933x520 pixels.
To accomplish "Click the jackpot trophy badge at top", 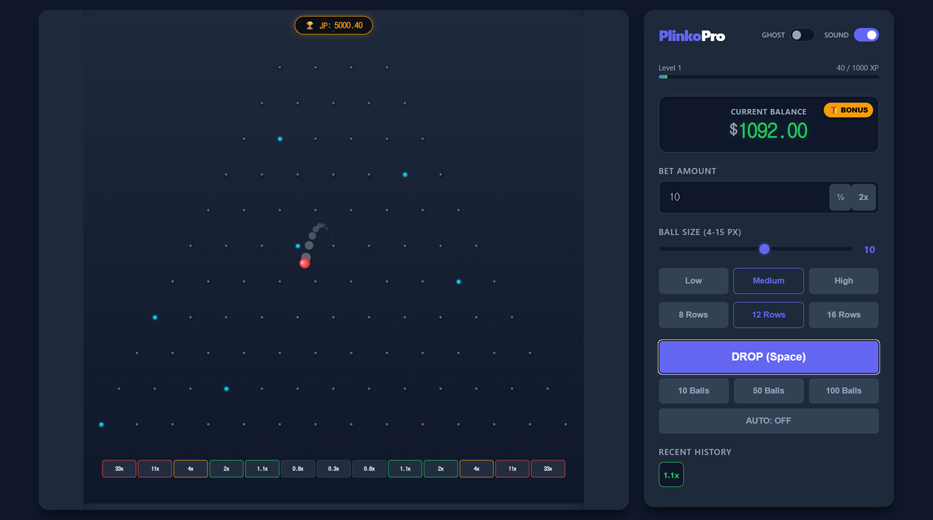I will (333, 25).
